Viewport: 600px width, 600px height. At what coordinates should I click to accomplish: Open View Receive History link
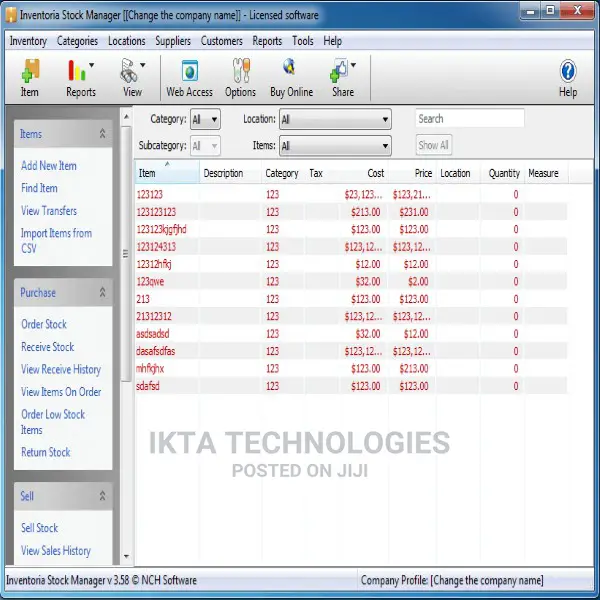[x=61, y=369]
